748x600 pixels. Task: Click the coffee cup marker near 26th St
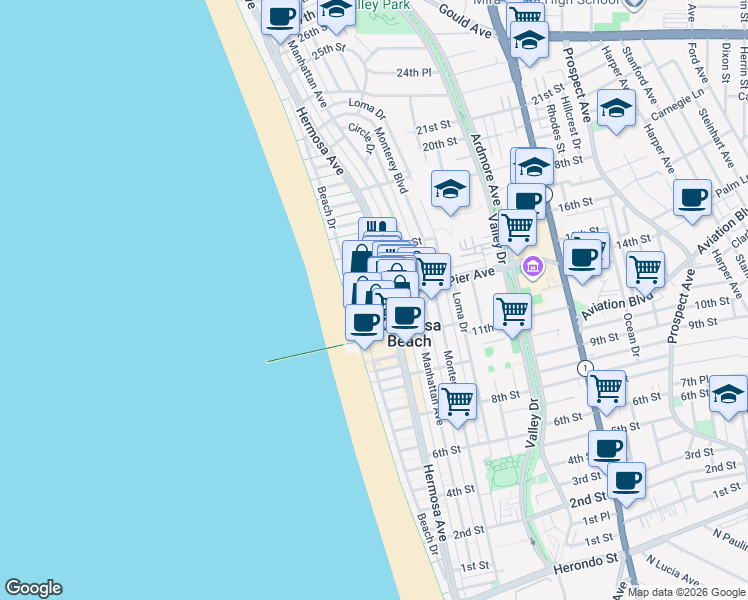[x=280, y=20]
